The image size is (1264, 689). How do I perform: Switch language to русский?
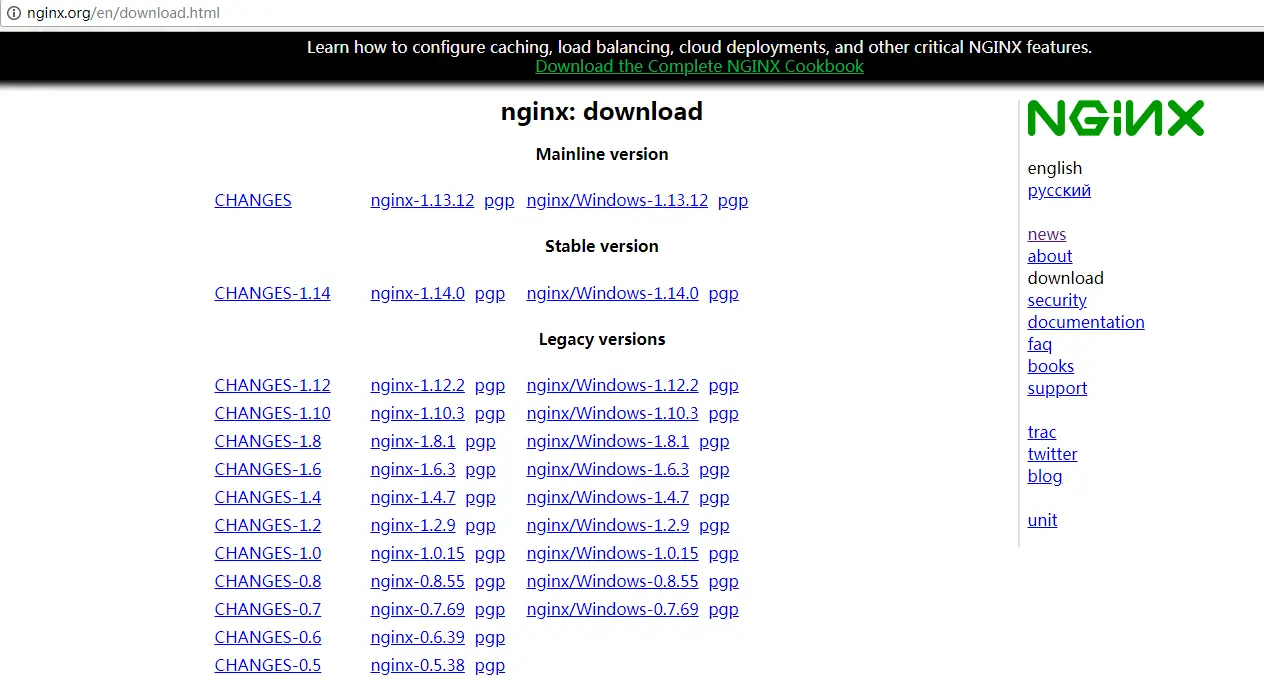[x=1059, y=190]
